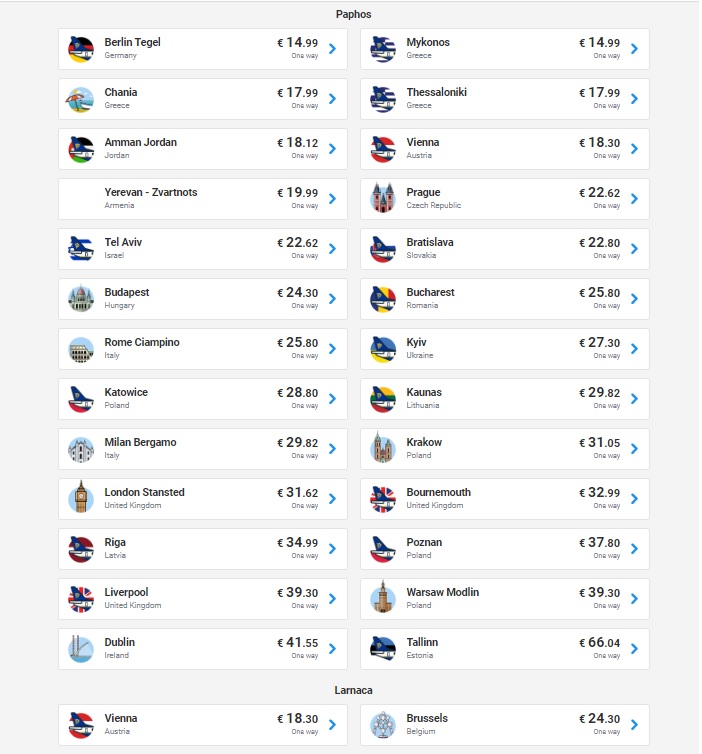The width and height of the screenshot is (702, 754).
Task: Click the chevron arrow beside Tallinn price
Action: (x=635, y=649)
